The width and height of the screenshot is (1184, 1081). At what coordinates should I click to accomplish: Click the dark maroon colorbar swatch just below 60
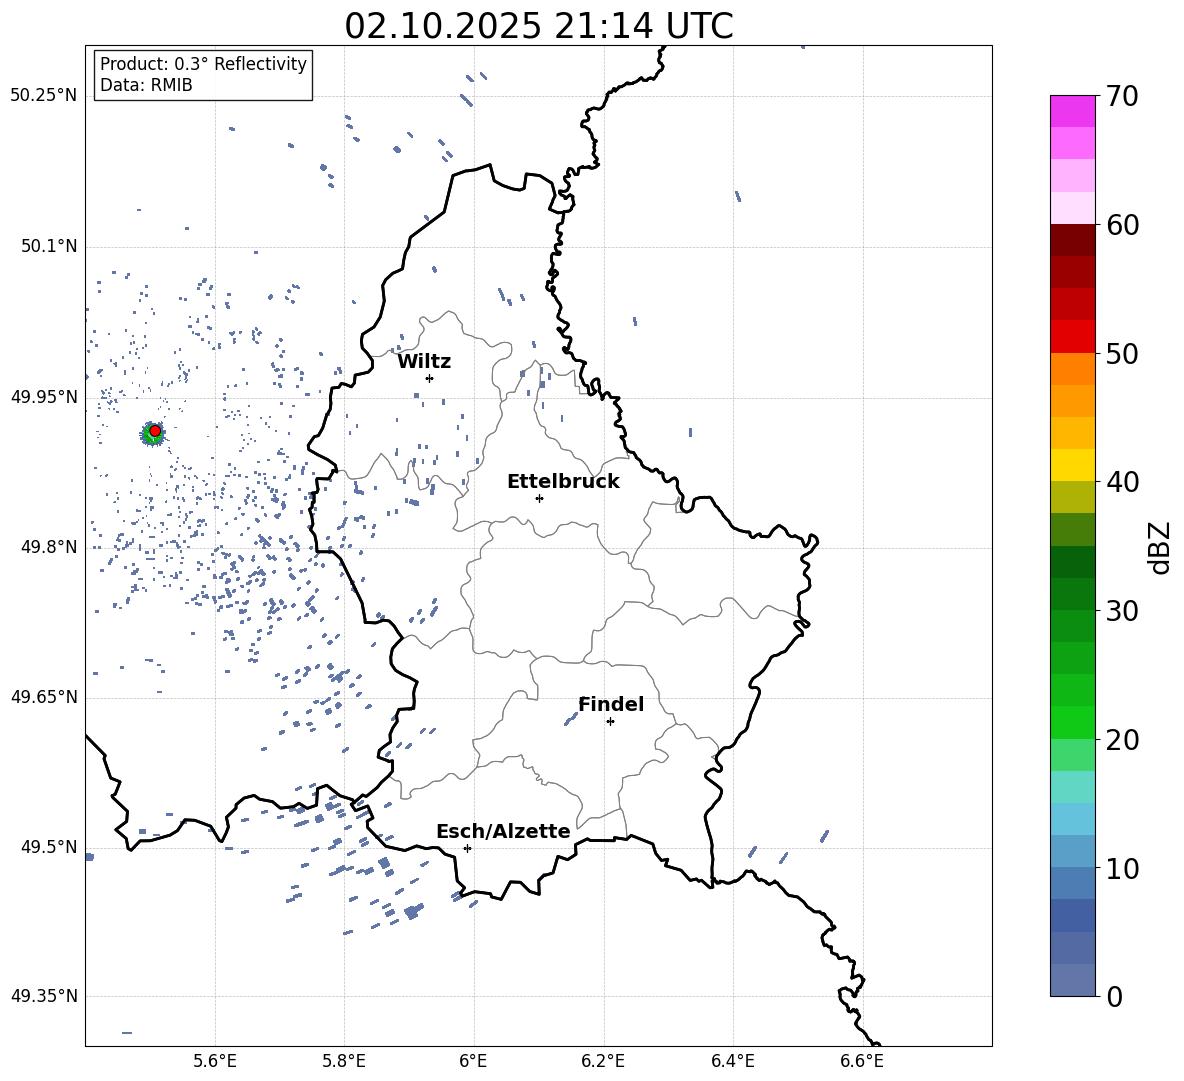[1072, 240]
